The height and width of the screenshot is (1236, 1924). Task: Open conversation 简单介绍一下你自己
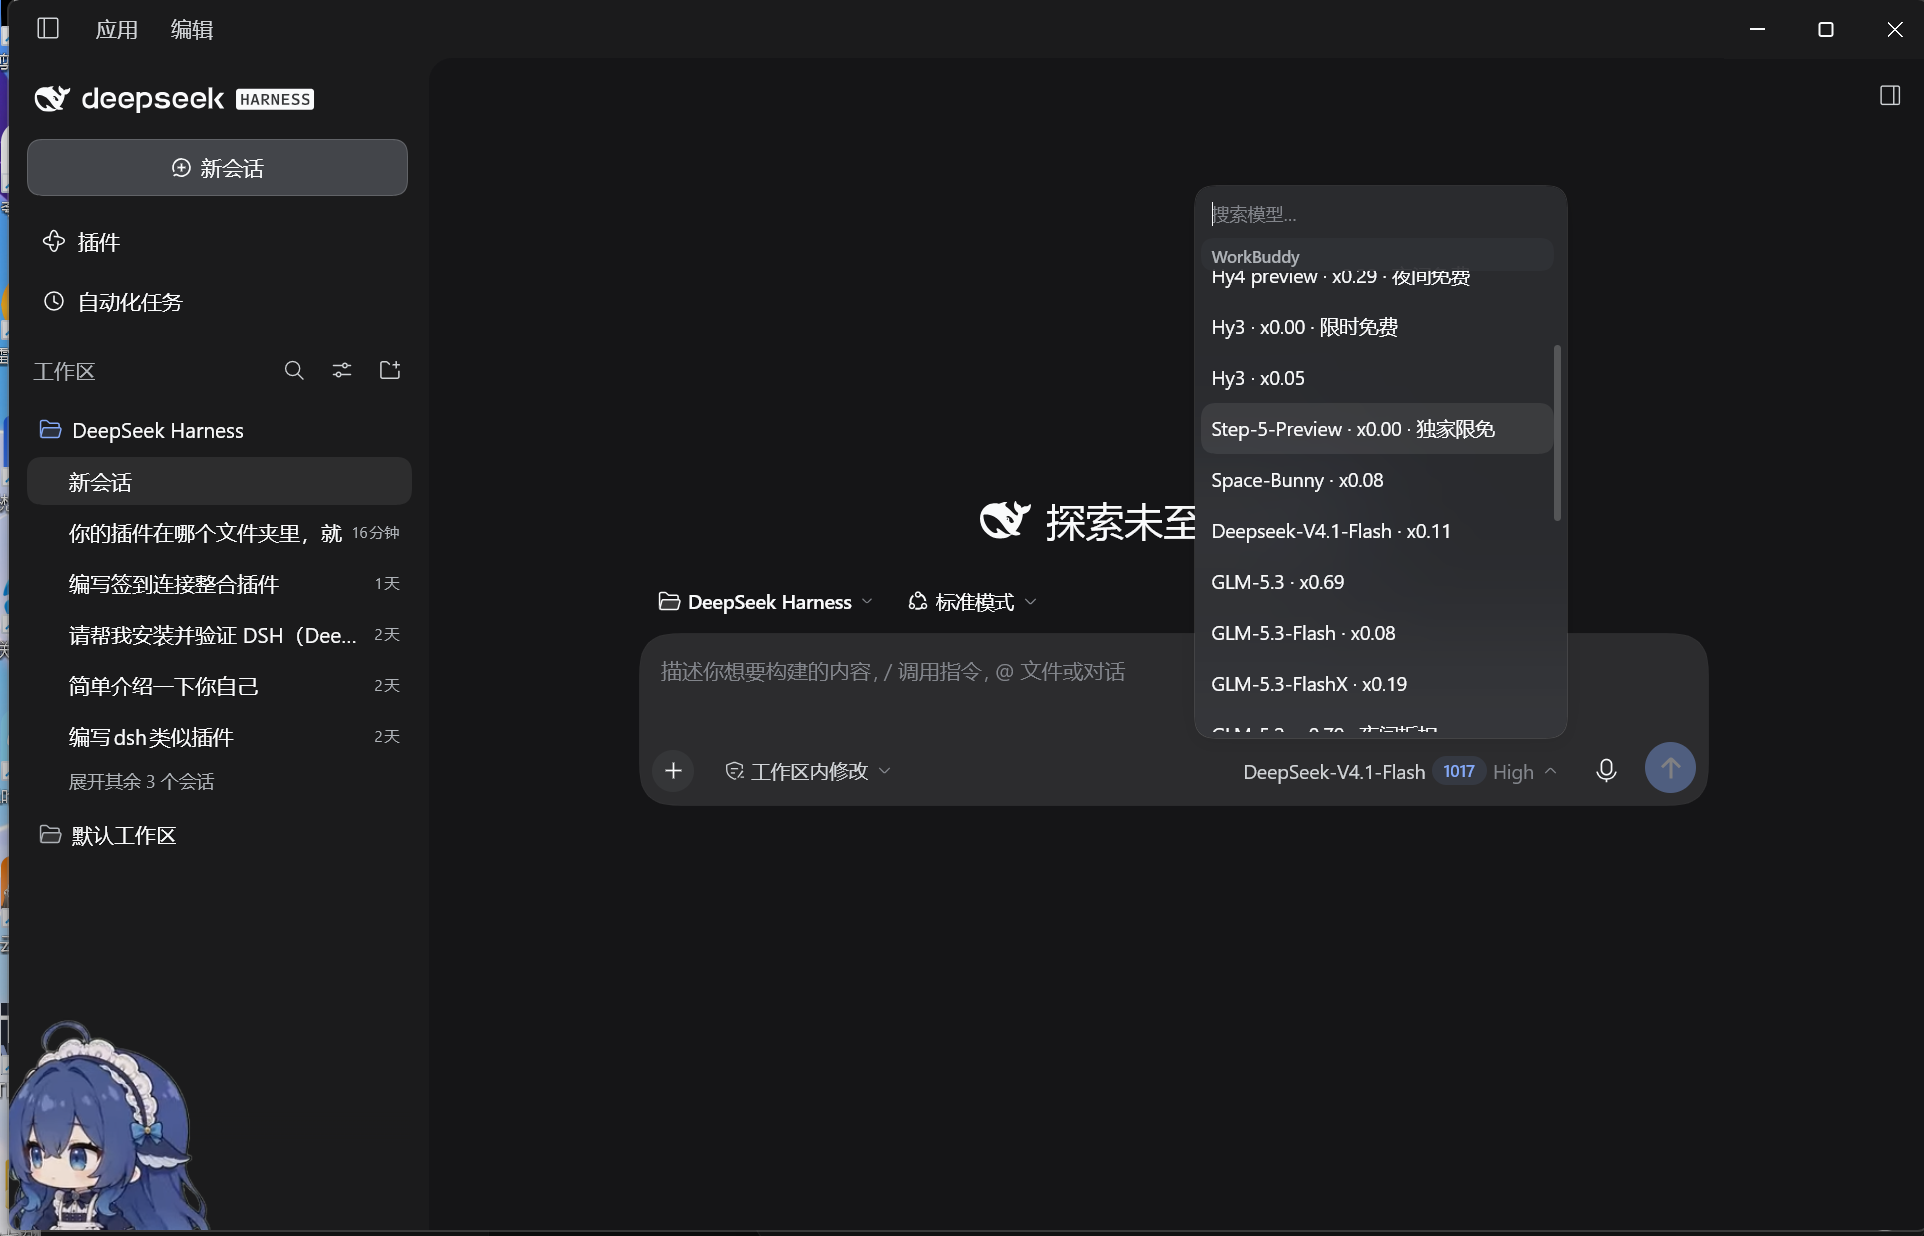(219, 686)
